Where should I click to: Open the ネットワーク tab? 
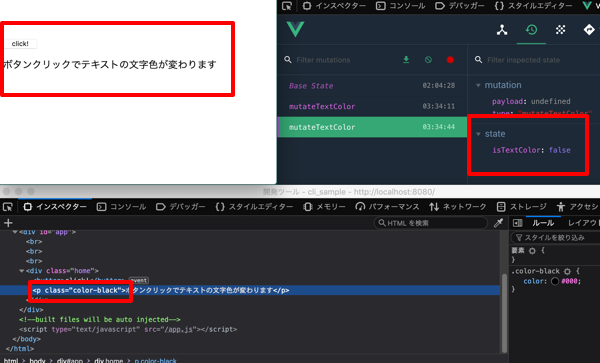click(458, 207)
